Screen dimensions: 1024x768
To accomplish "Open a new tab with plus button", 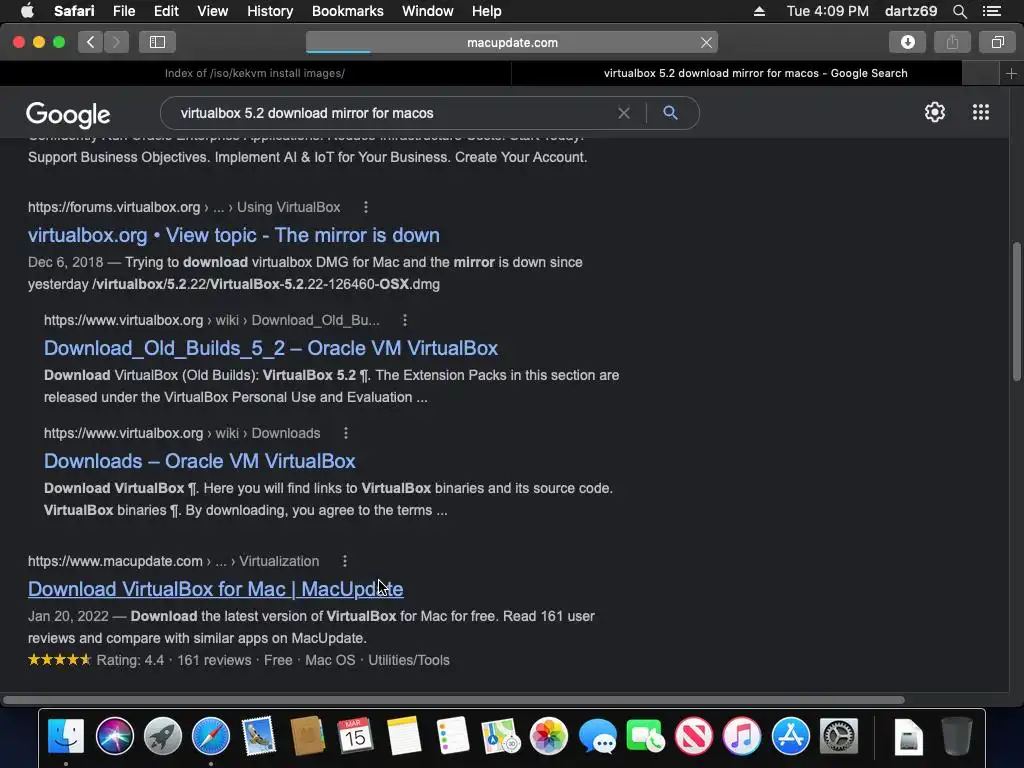I will pos(1011,73).
